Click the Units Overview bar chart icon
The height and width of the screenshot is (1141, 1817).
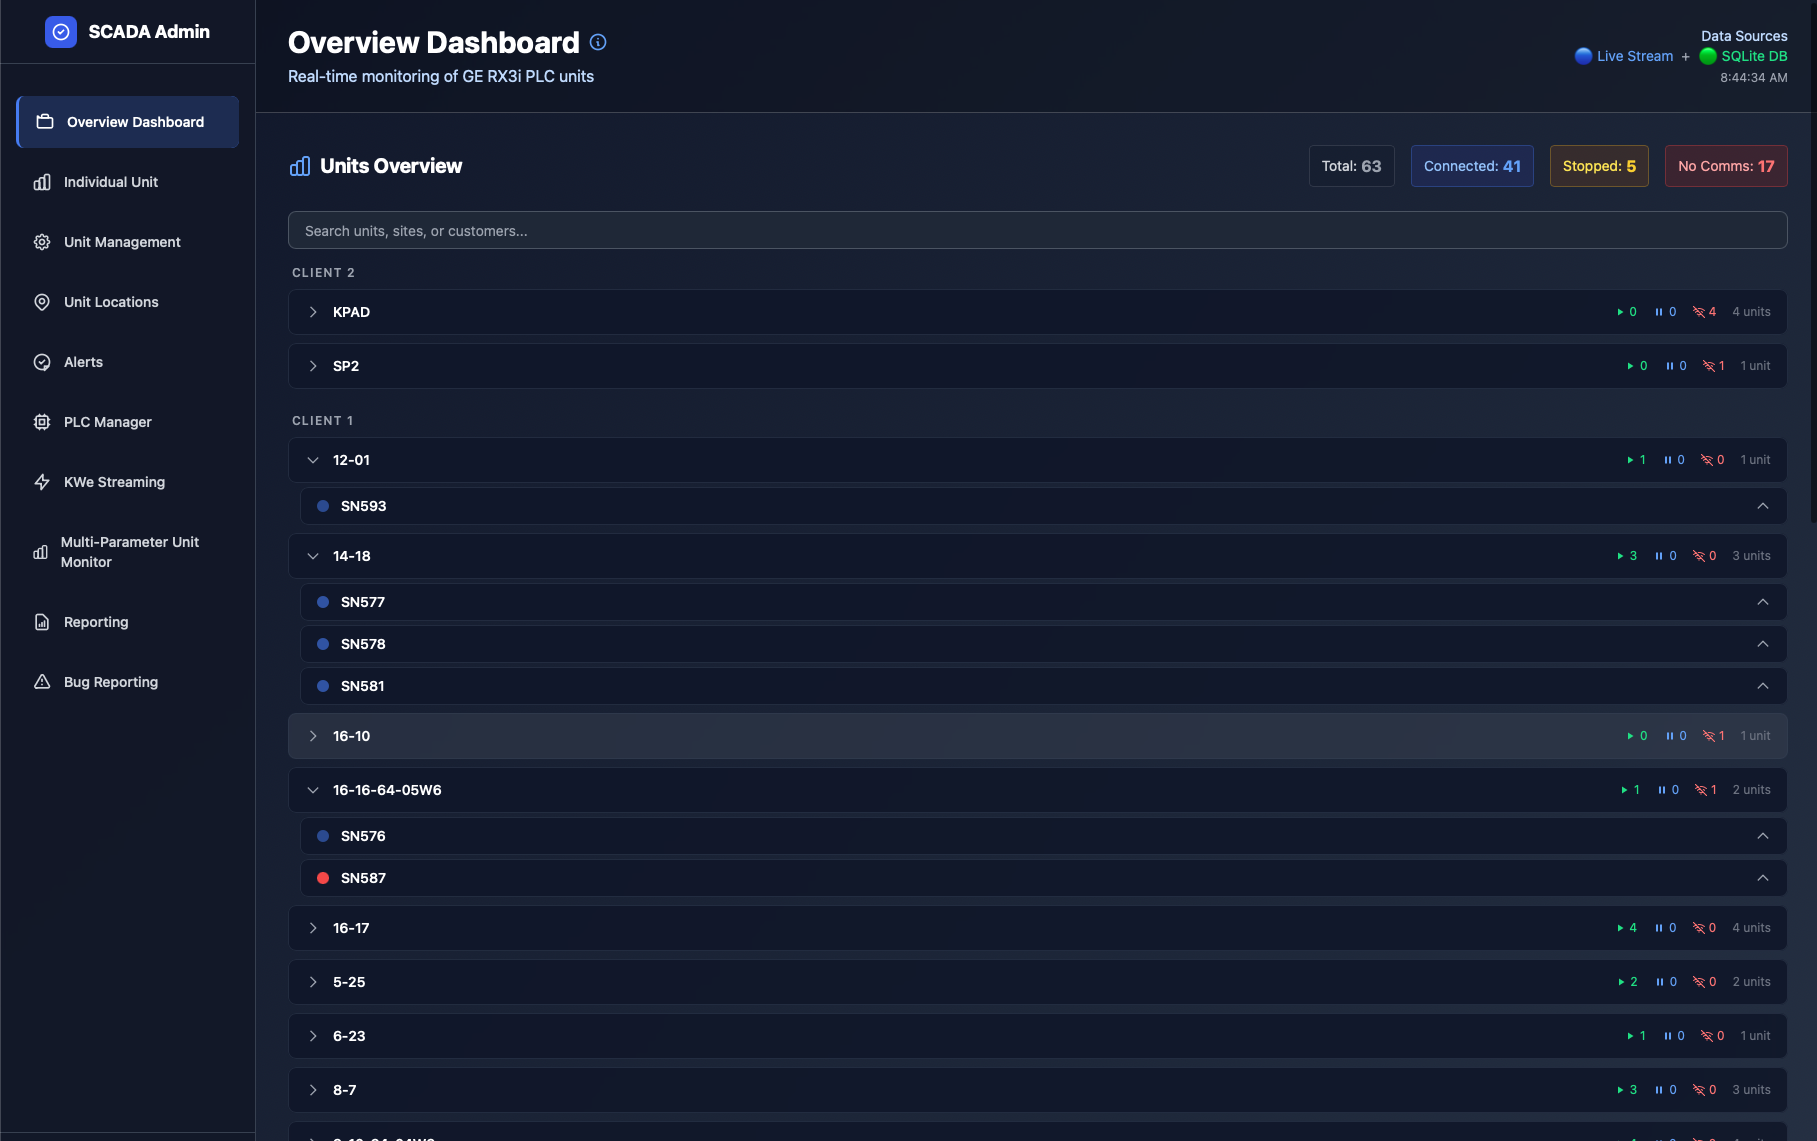(x=300, y=166)
